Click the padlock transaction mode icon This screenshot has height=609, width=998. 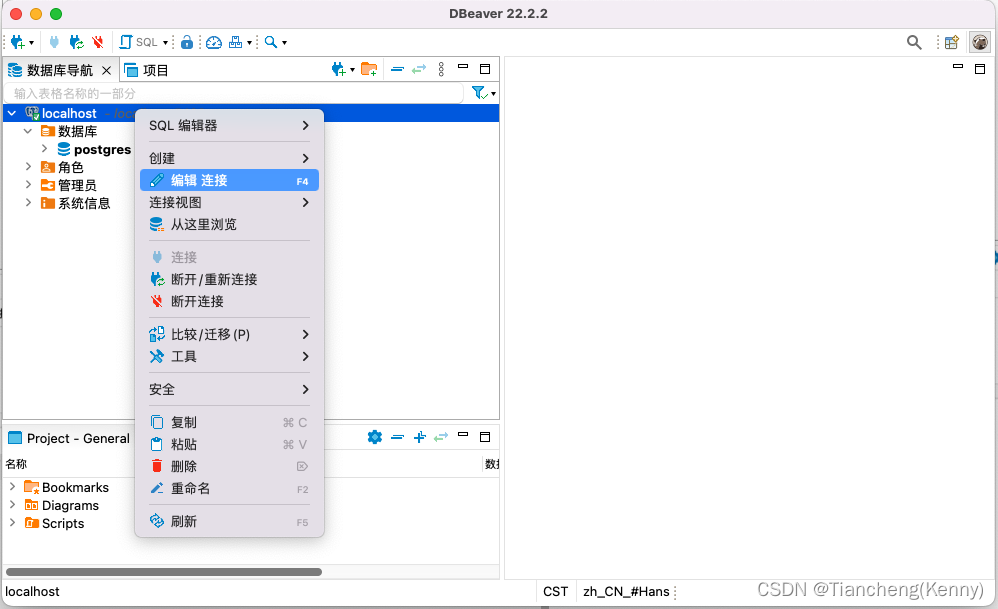tap(186, 42)
